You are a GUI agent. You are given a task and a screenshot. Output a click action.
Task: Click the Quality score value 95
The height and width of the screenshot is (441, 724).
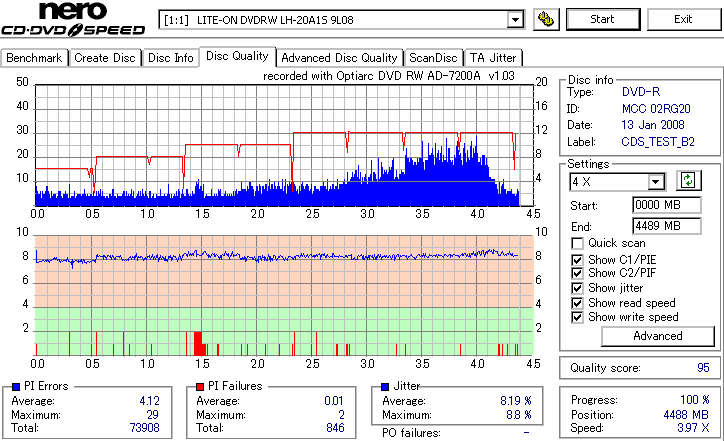pos(703,368)
